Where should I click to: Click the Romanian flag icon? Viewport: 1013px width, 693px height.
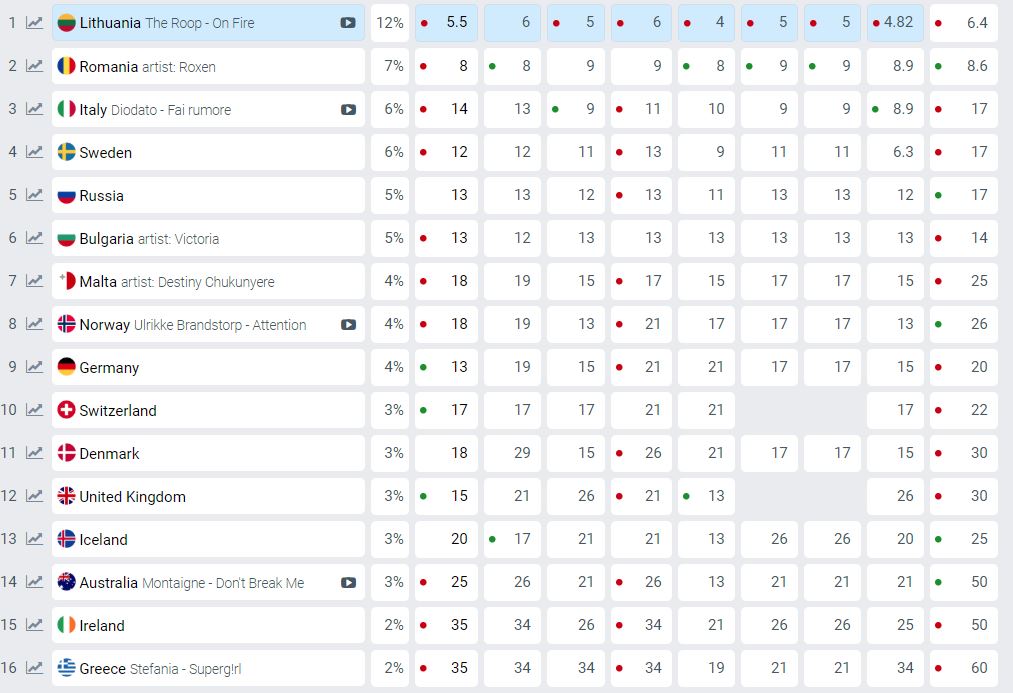pyautogui.click(x=66, y=66)
